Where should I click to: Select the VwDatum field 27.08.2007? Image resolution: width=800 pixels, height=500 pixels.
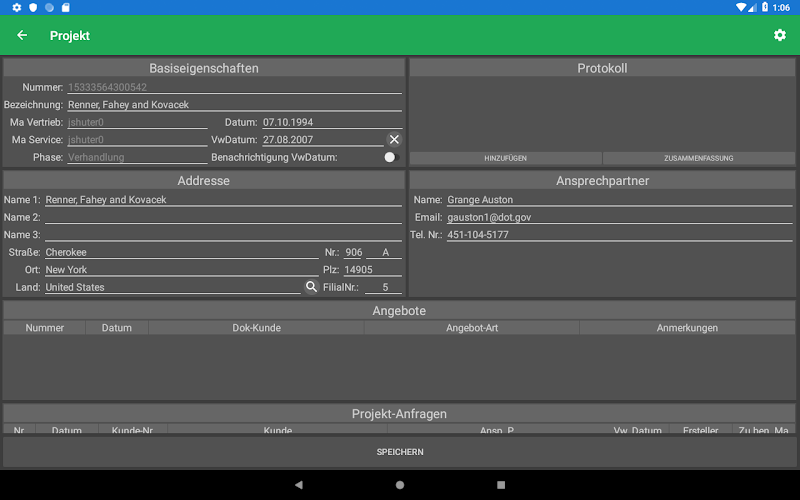click(323, 140)
